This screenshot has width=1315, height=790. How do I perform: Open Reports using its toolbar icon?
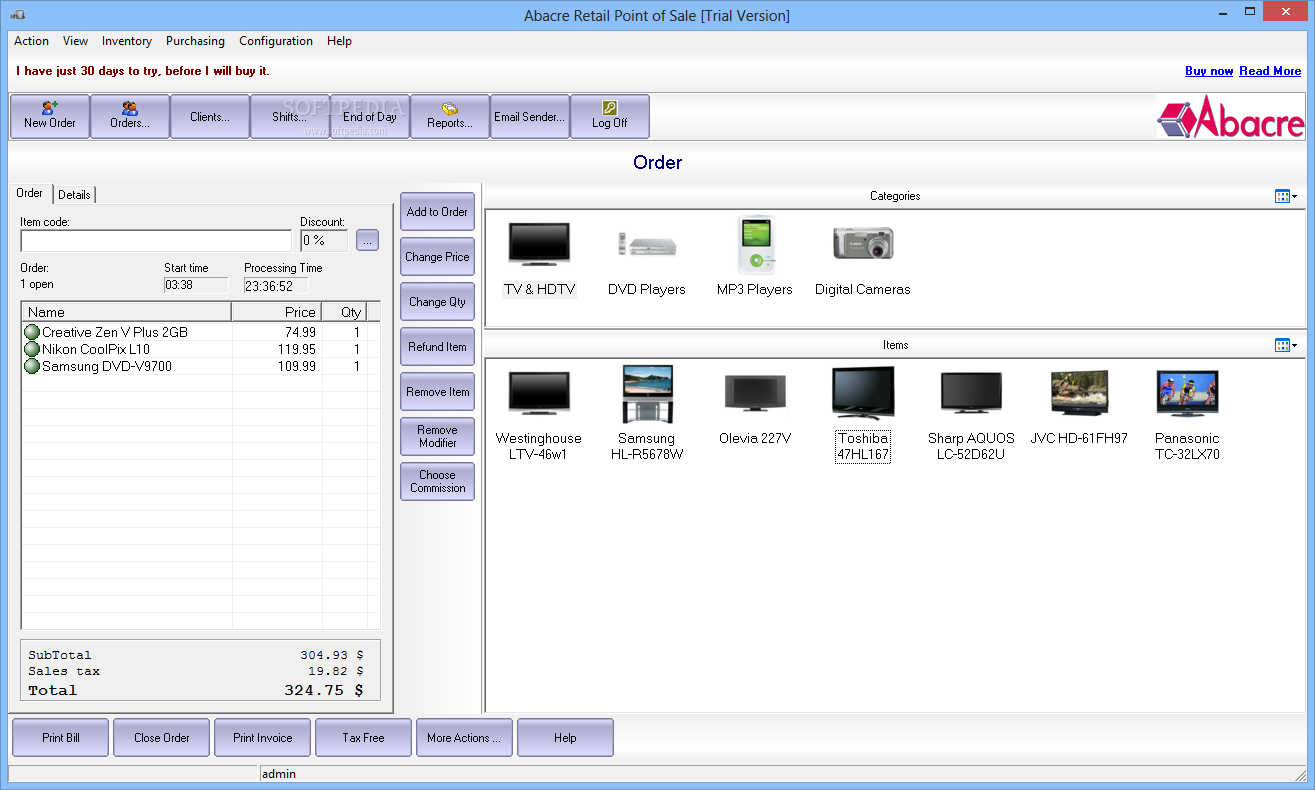(449, 116)
